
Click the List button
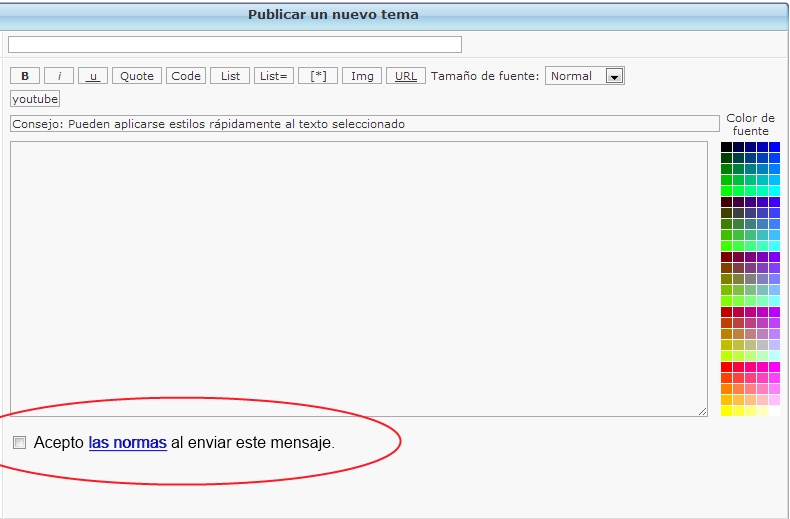(x=230, y=76)
